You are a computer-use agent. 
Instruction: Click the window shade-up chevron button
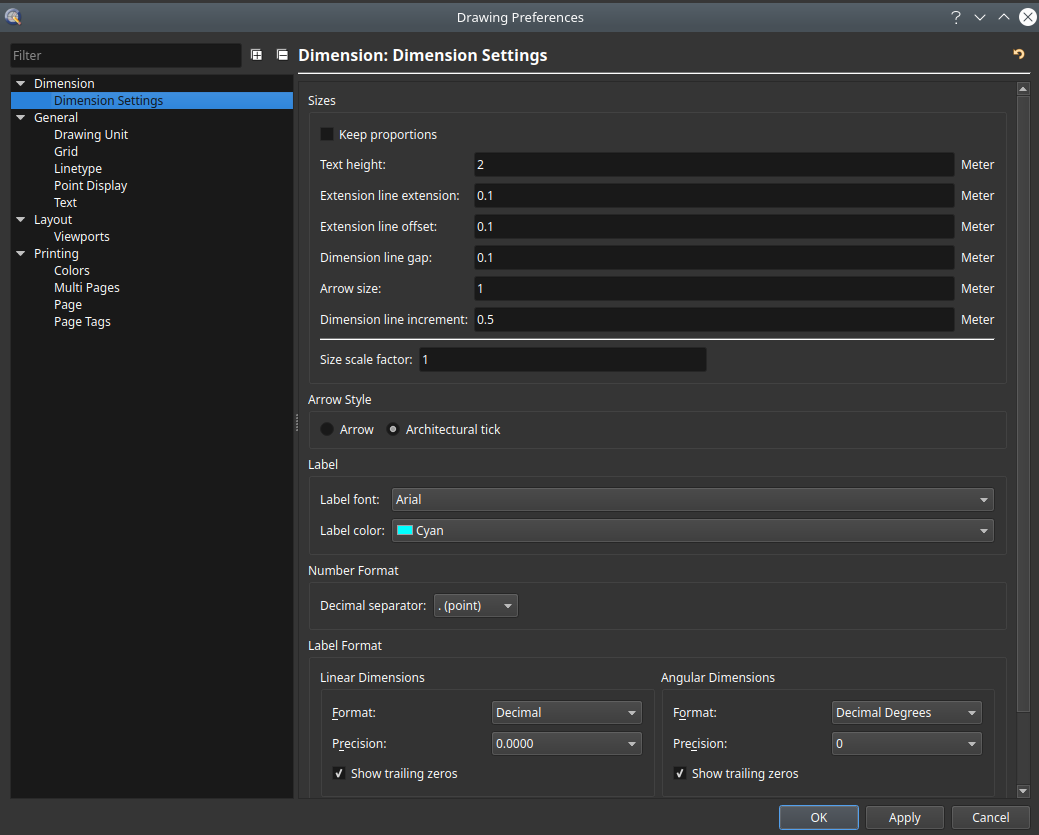(1004, 17)
